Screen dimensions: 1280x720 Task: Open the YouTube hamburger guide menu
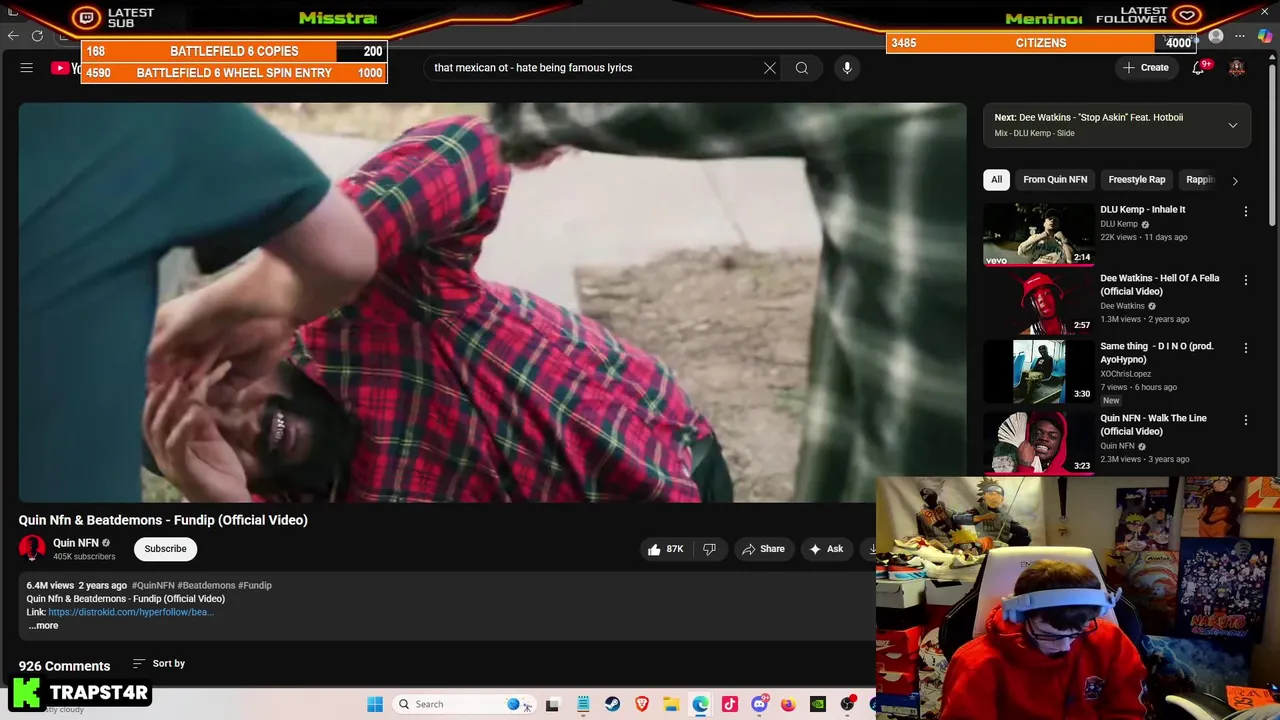coord(27,68)
